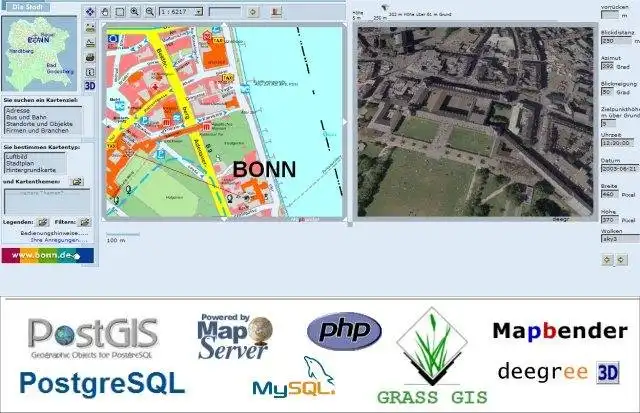The image size is (640, 413).
Task: Click the printer icon beside map
Action: coord(90,57)
